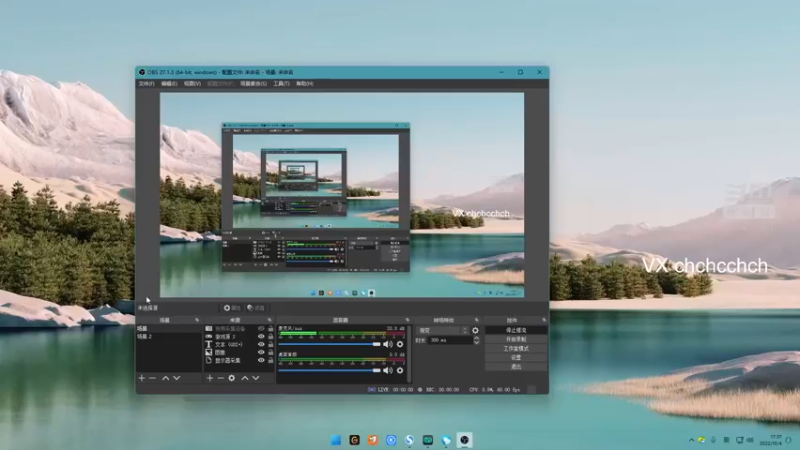800x450 pixels.
Task: Toggle visibility of 视频采集设备 source
Action: (x=261, y=329)
